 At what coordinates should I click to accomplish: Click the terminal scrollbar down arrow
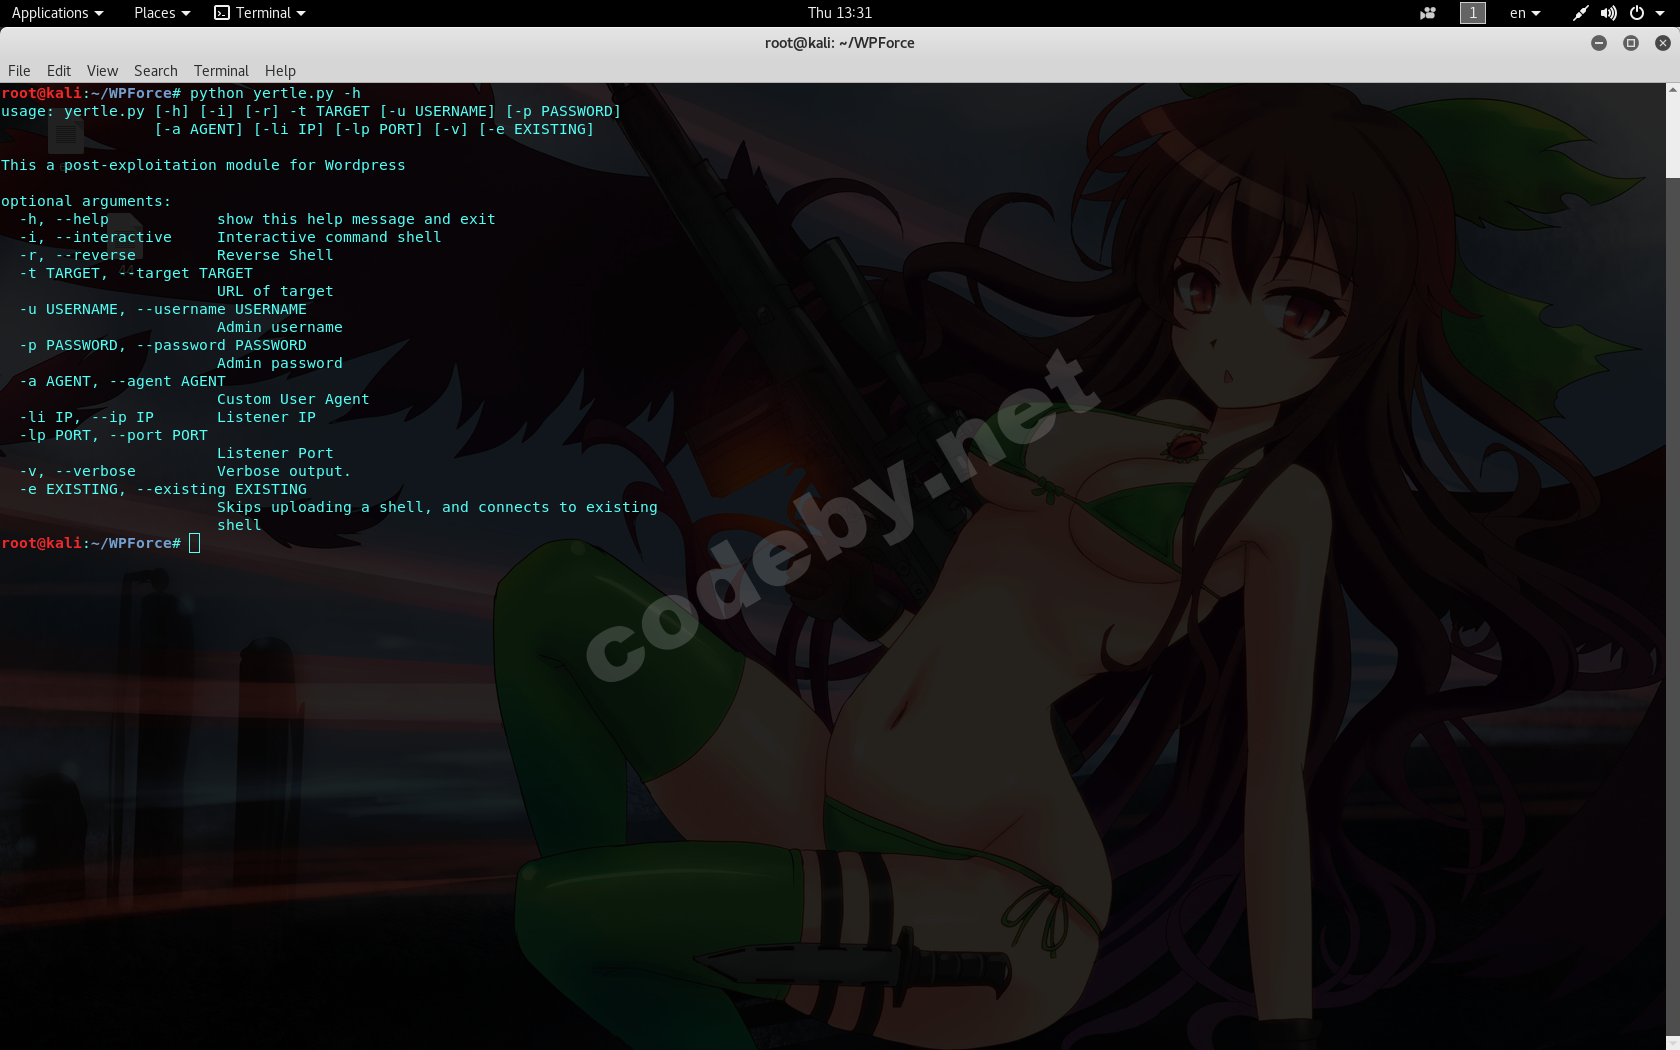pyautogui.click(x=1672, y=1043)
